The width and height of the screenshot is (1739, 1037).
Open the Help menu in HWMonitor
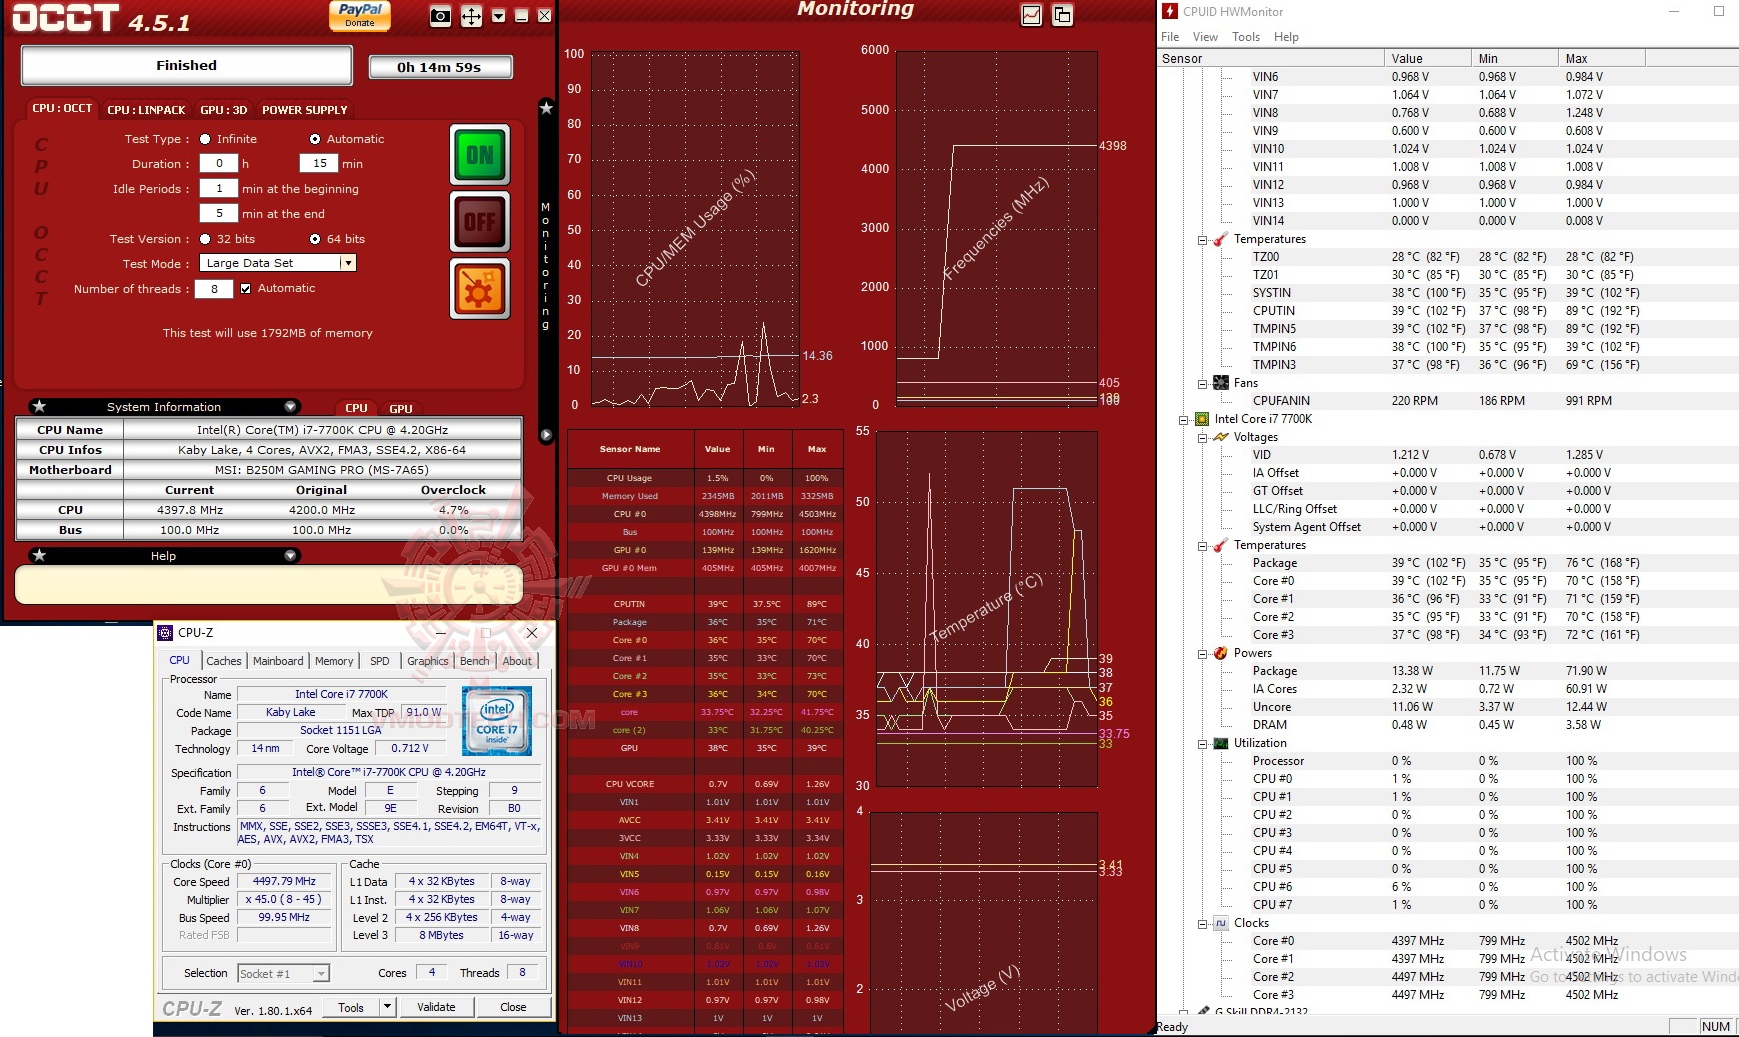pos(1286,37)
